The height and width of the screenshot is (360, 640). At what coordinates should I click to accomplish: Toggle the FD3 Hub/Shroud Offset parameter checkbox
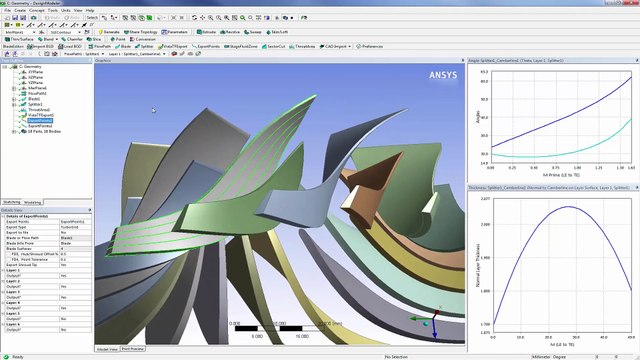(9, 254)
